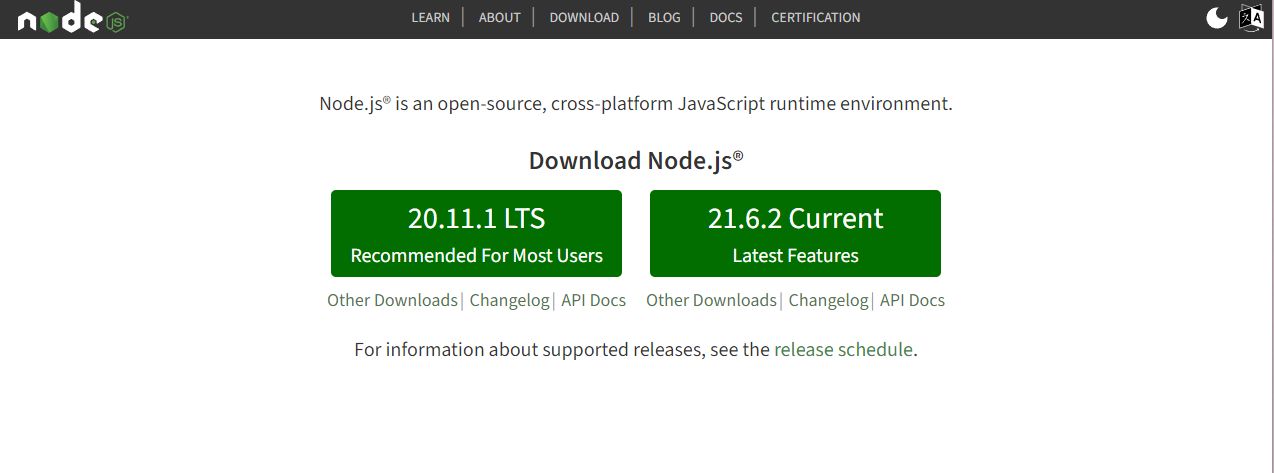Viewport: 1274px width, 473px height.
Task: Open API Docs under the LTS button
Action: coord(593,300)
